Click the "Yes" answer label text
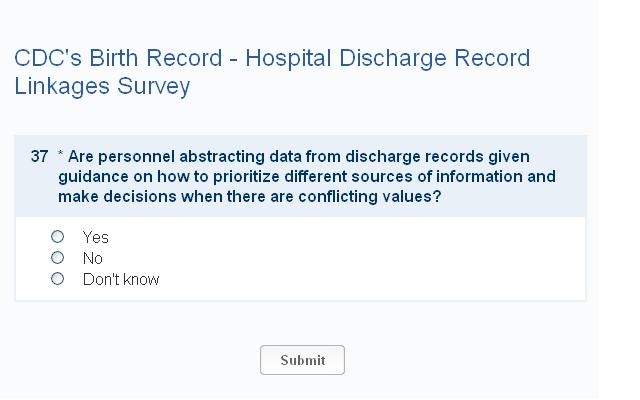 point(96,237)
